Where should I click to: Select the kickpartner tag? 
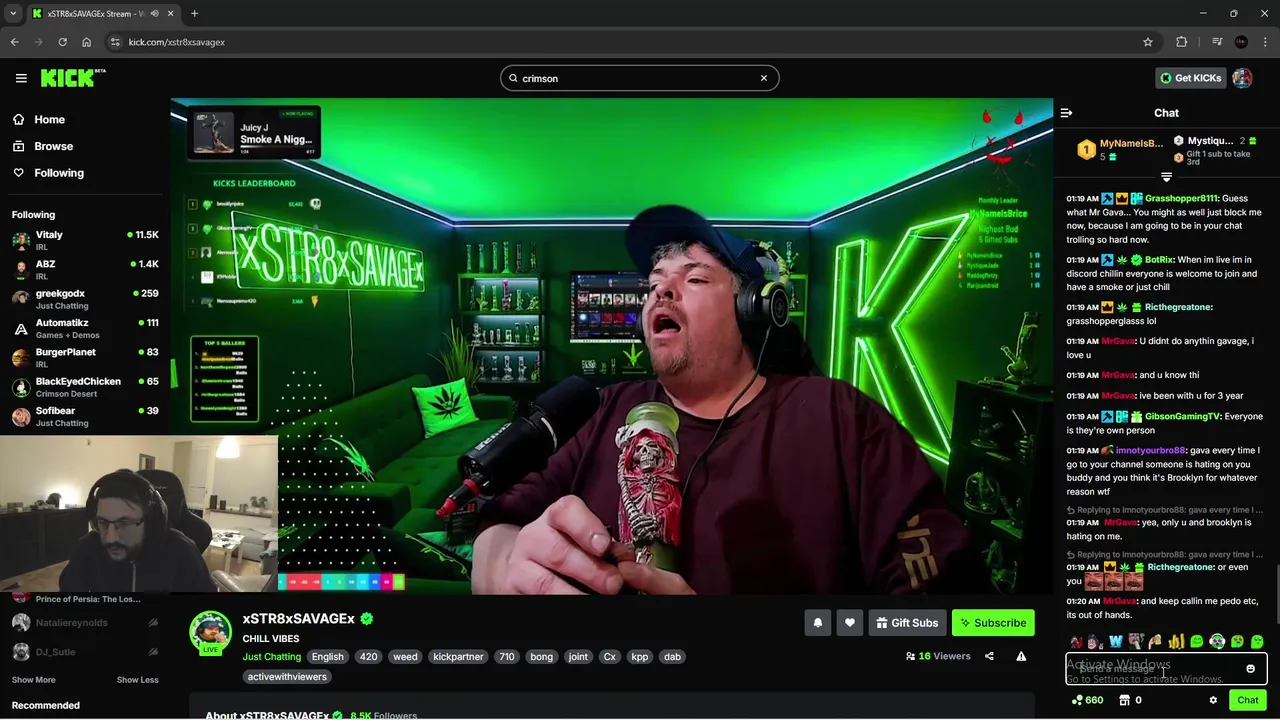[x=458, y=657]
